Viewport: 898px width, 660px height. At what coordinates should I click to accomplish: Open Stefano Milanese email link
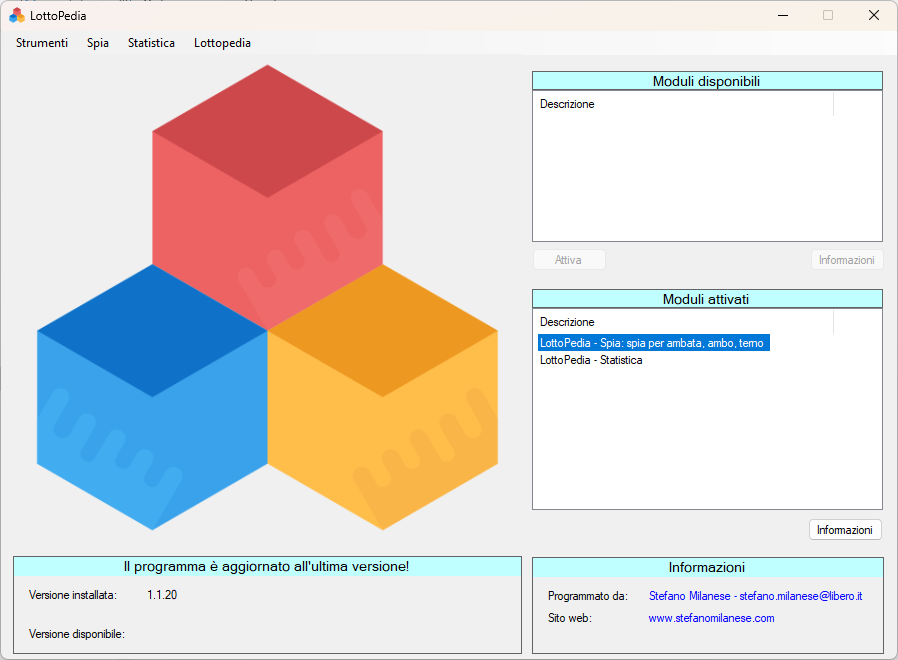tap(755, 596)
